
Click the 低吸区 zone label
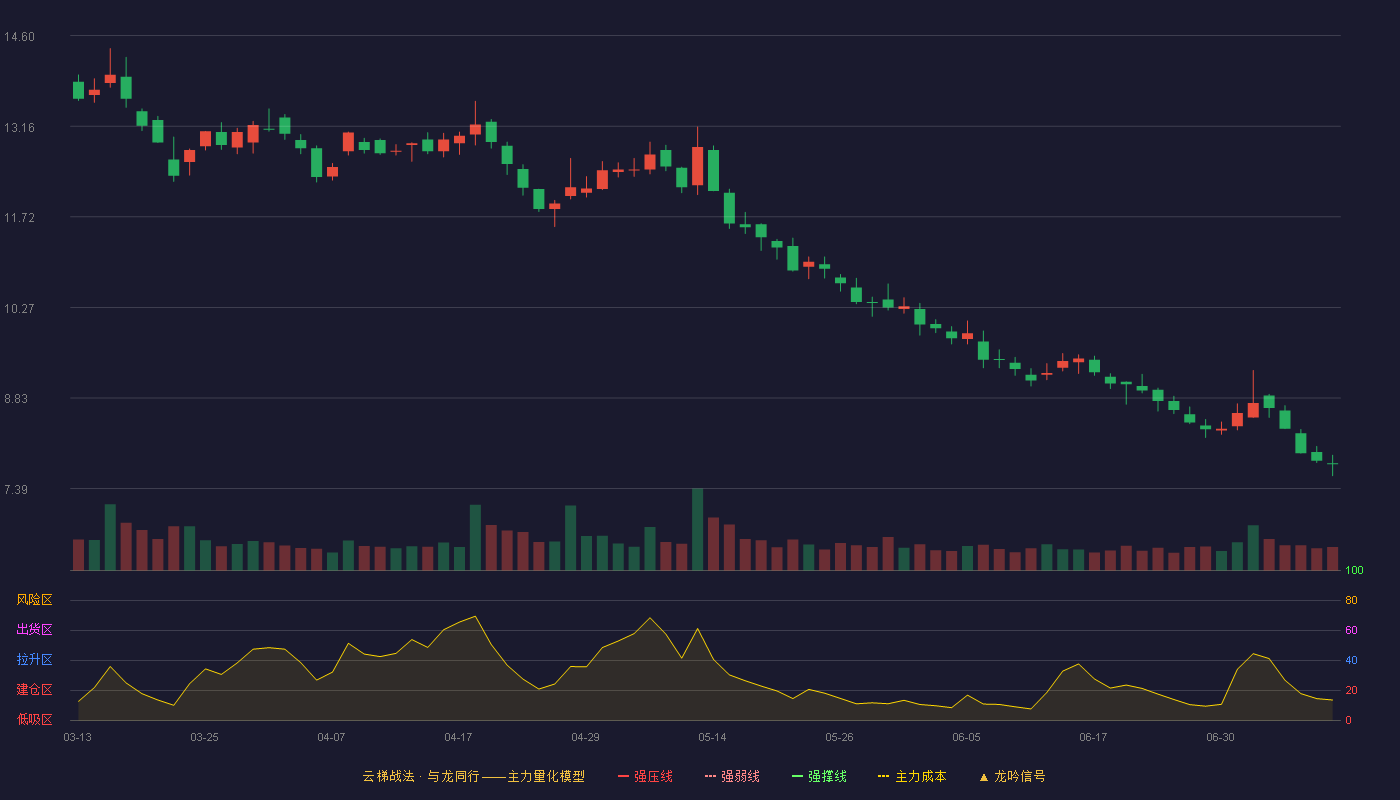coord(34,719)
